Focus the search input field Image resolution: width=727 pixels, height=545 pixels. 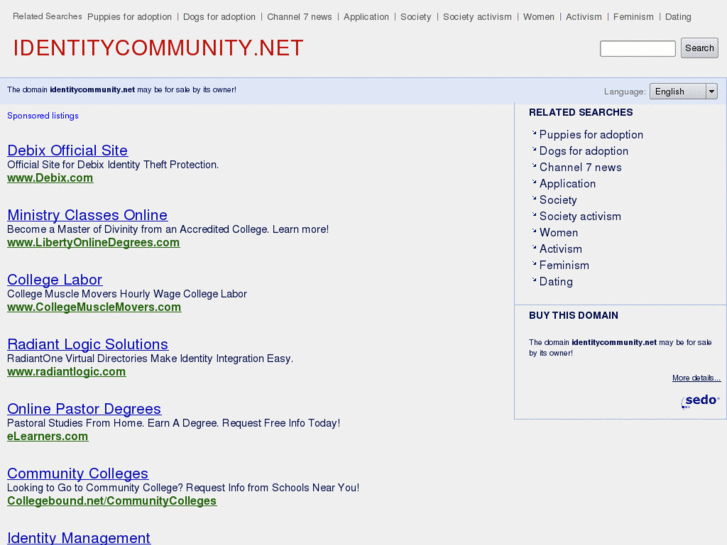click(638, 49)
